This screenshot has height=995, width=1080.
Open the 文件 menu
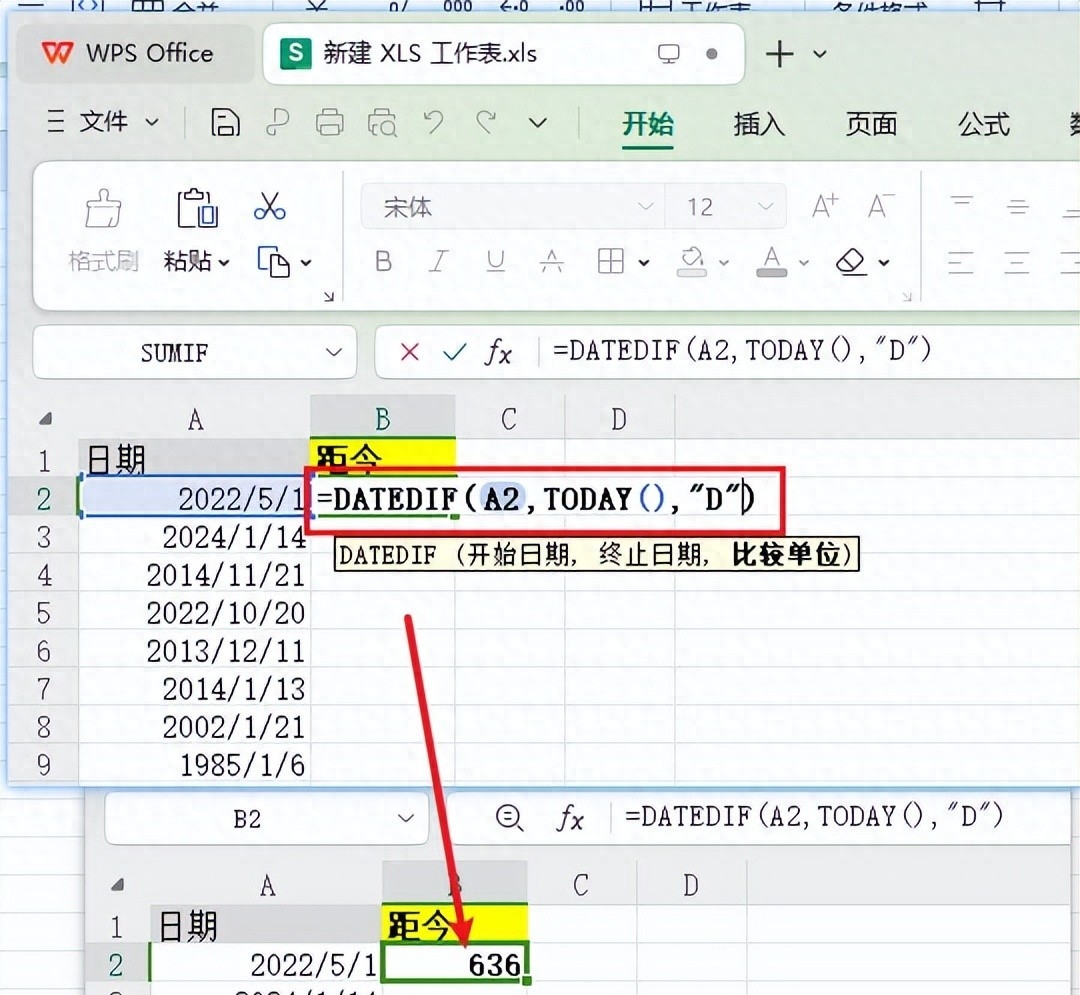[104, 122]
